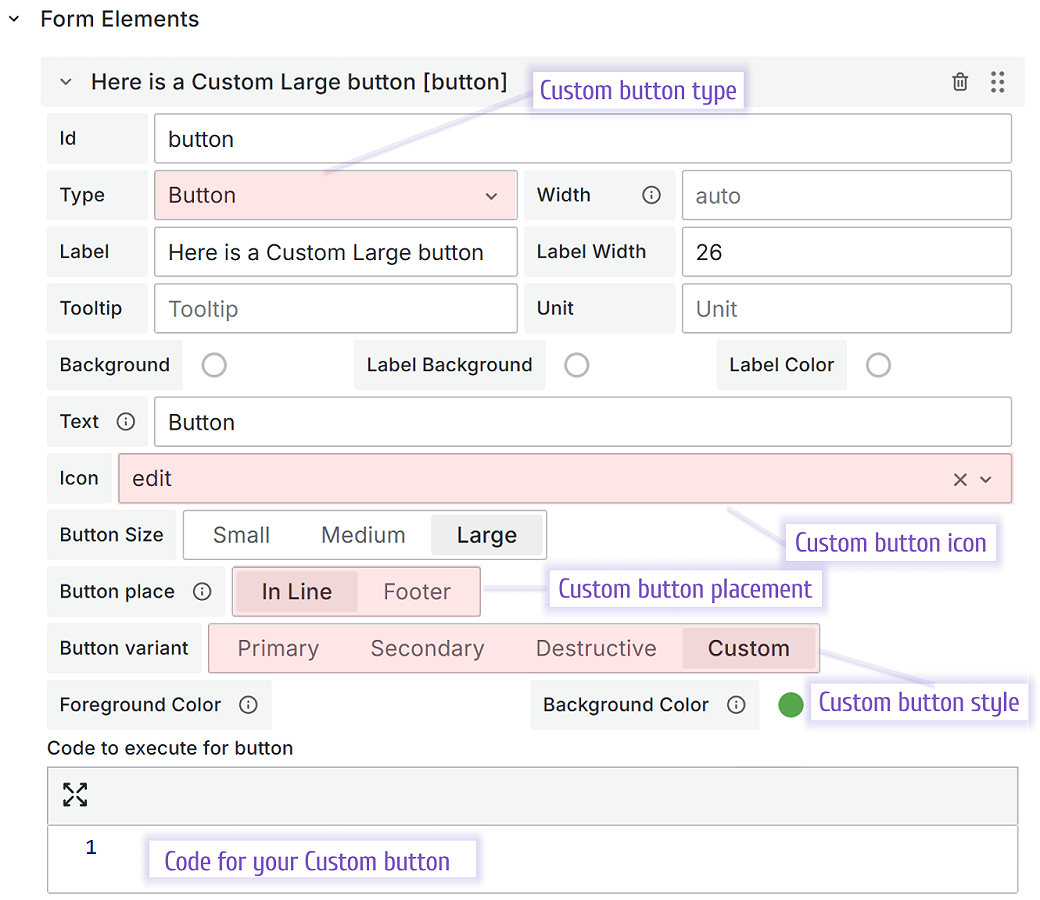Open the Label Background color picker circle

576,365
